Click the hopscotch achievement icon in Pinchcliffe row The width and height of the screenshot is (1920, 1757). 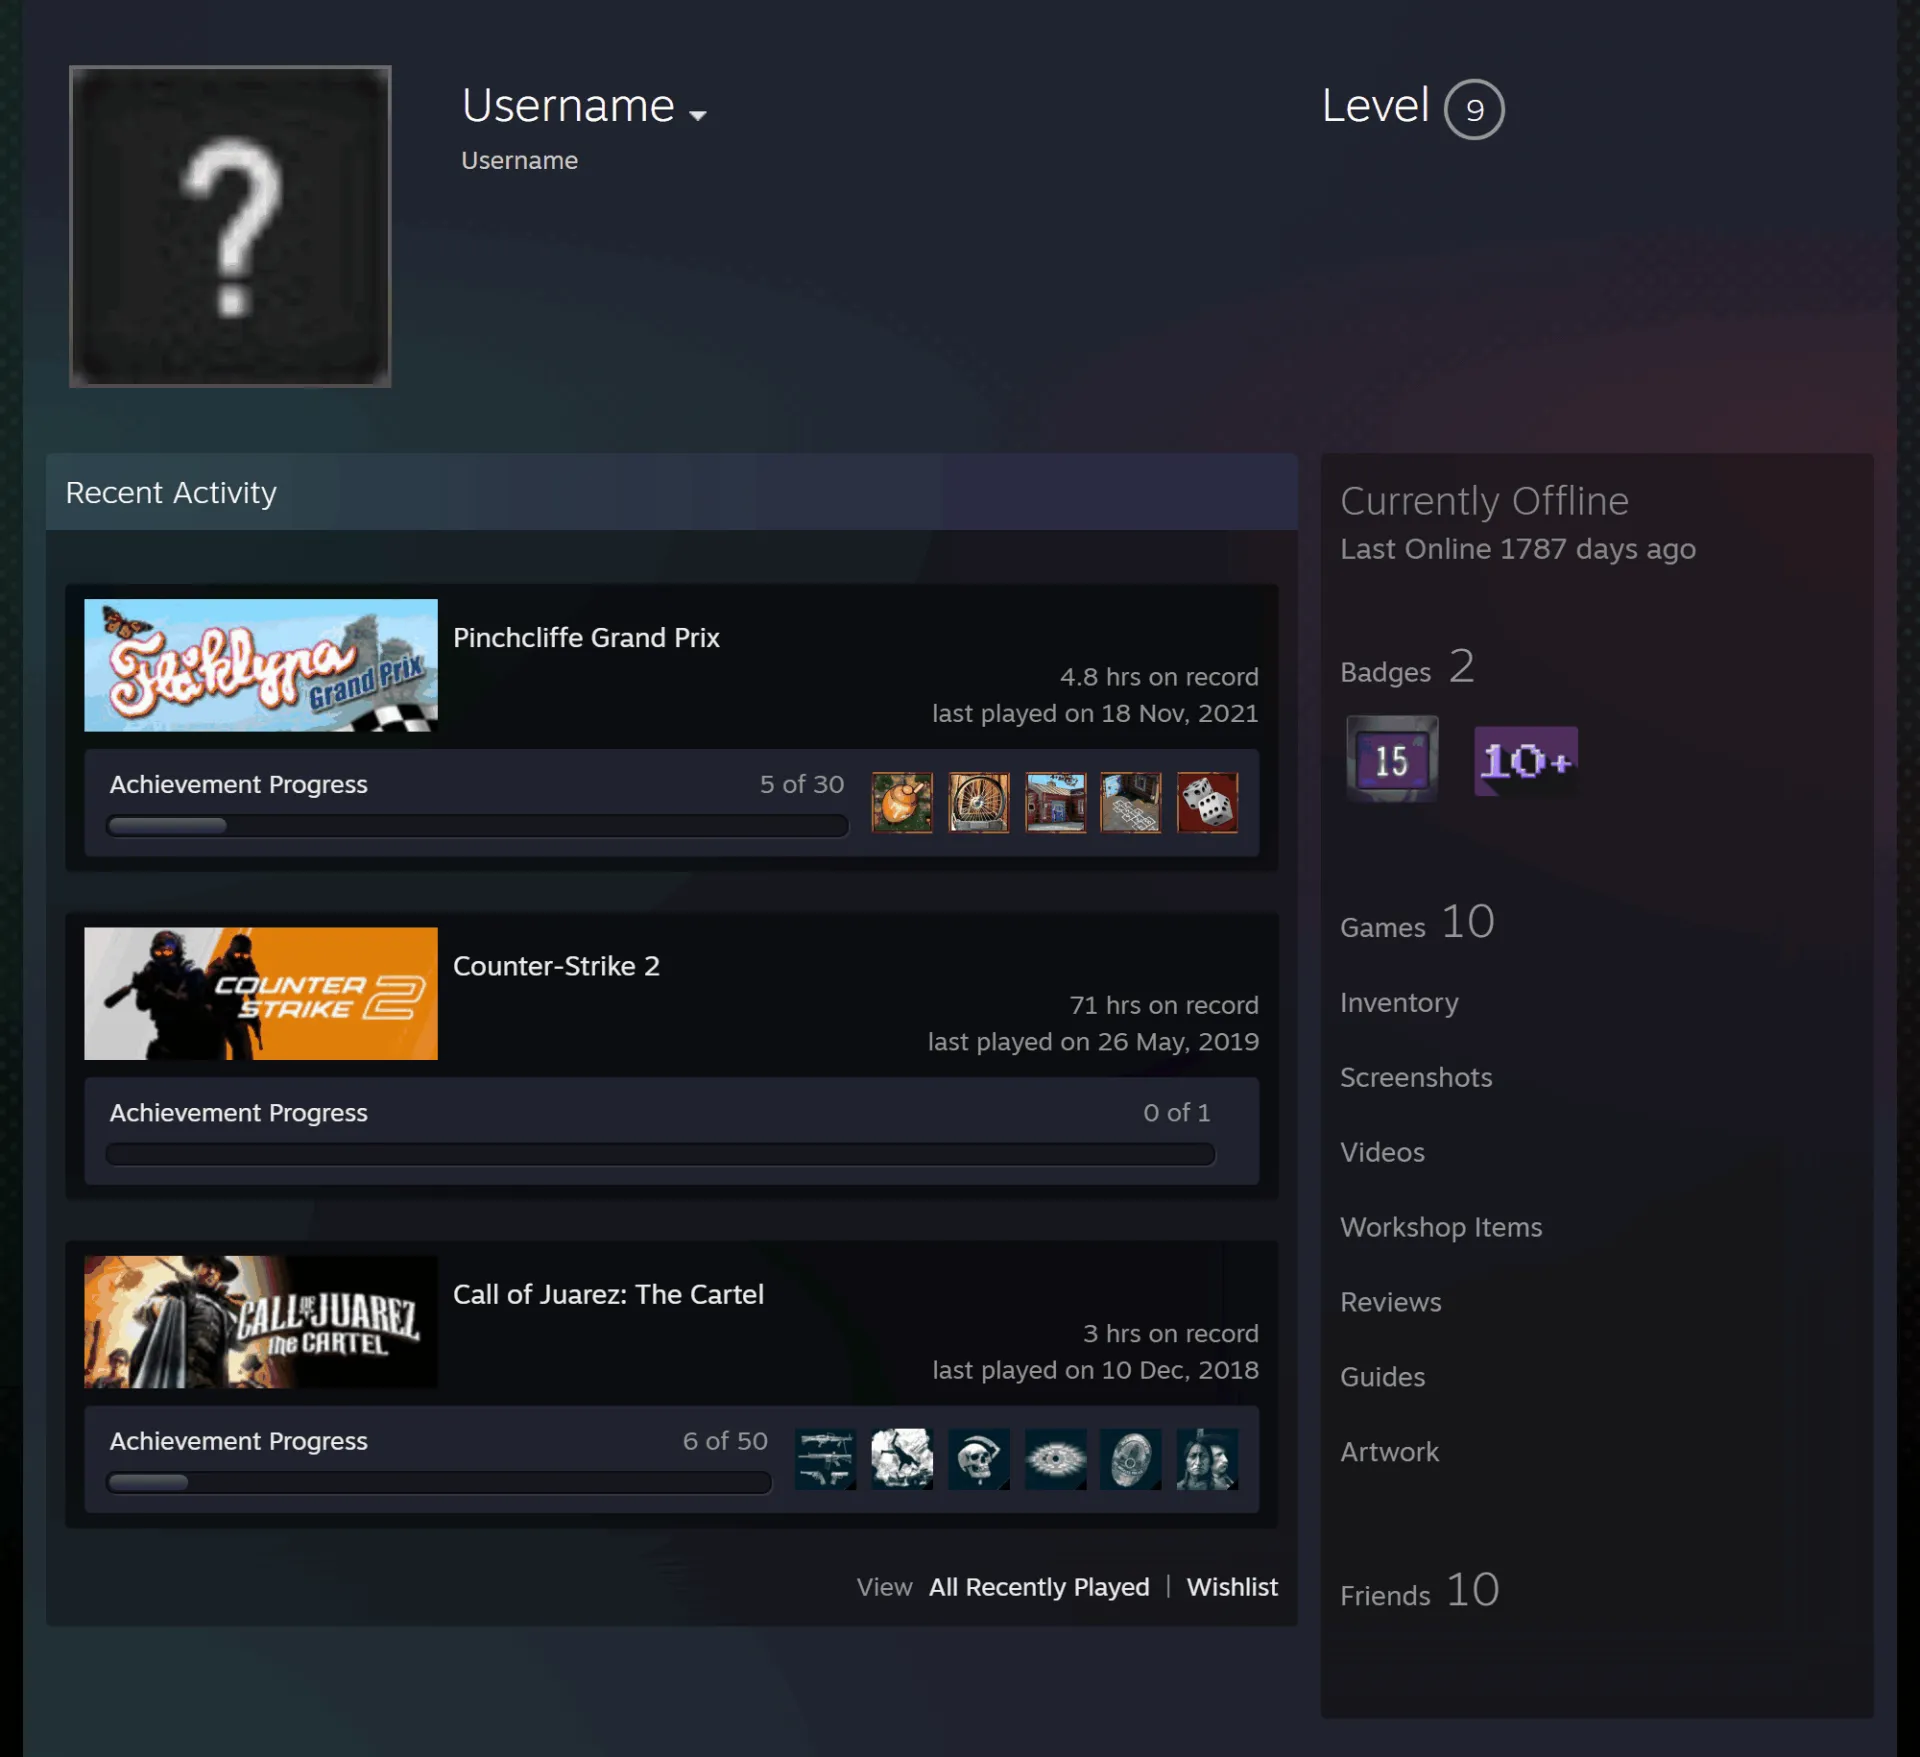tap(1131, 802)
